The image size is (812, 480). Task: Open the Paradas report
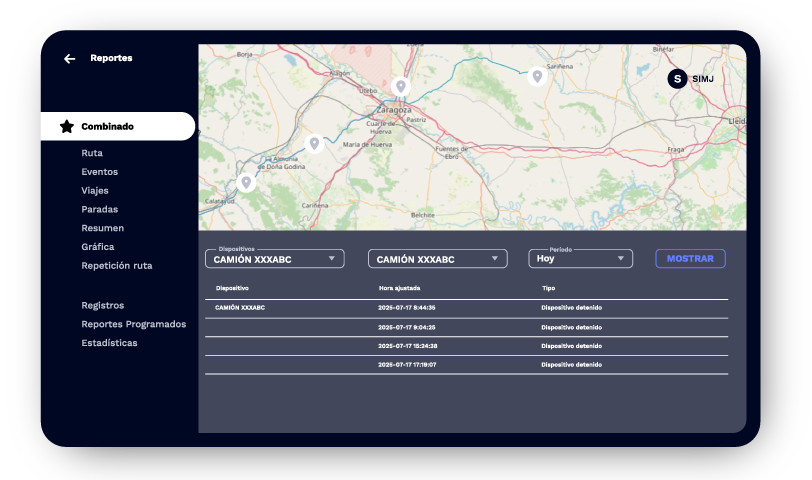[100, 209]
